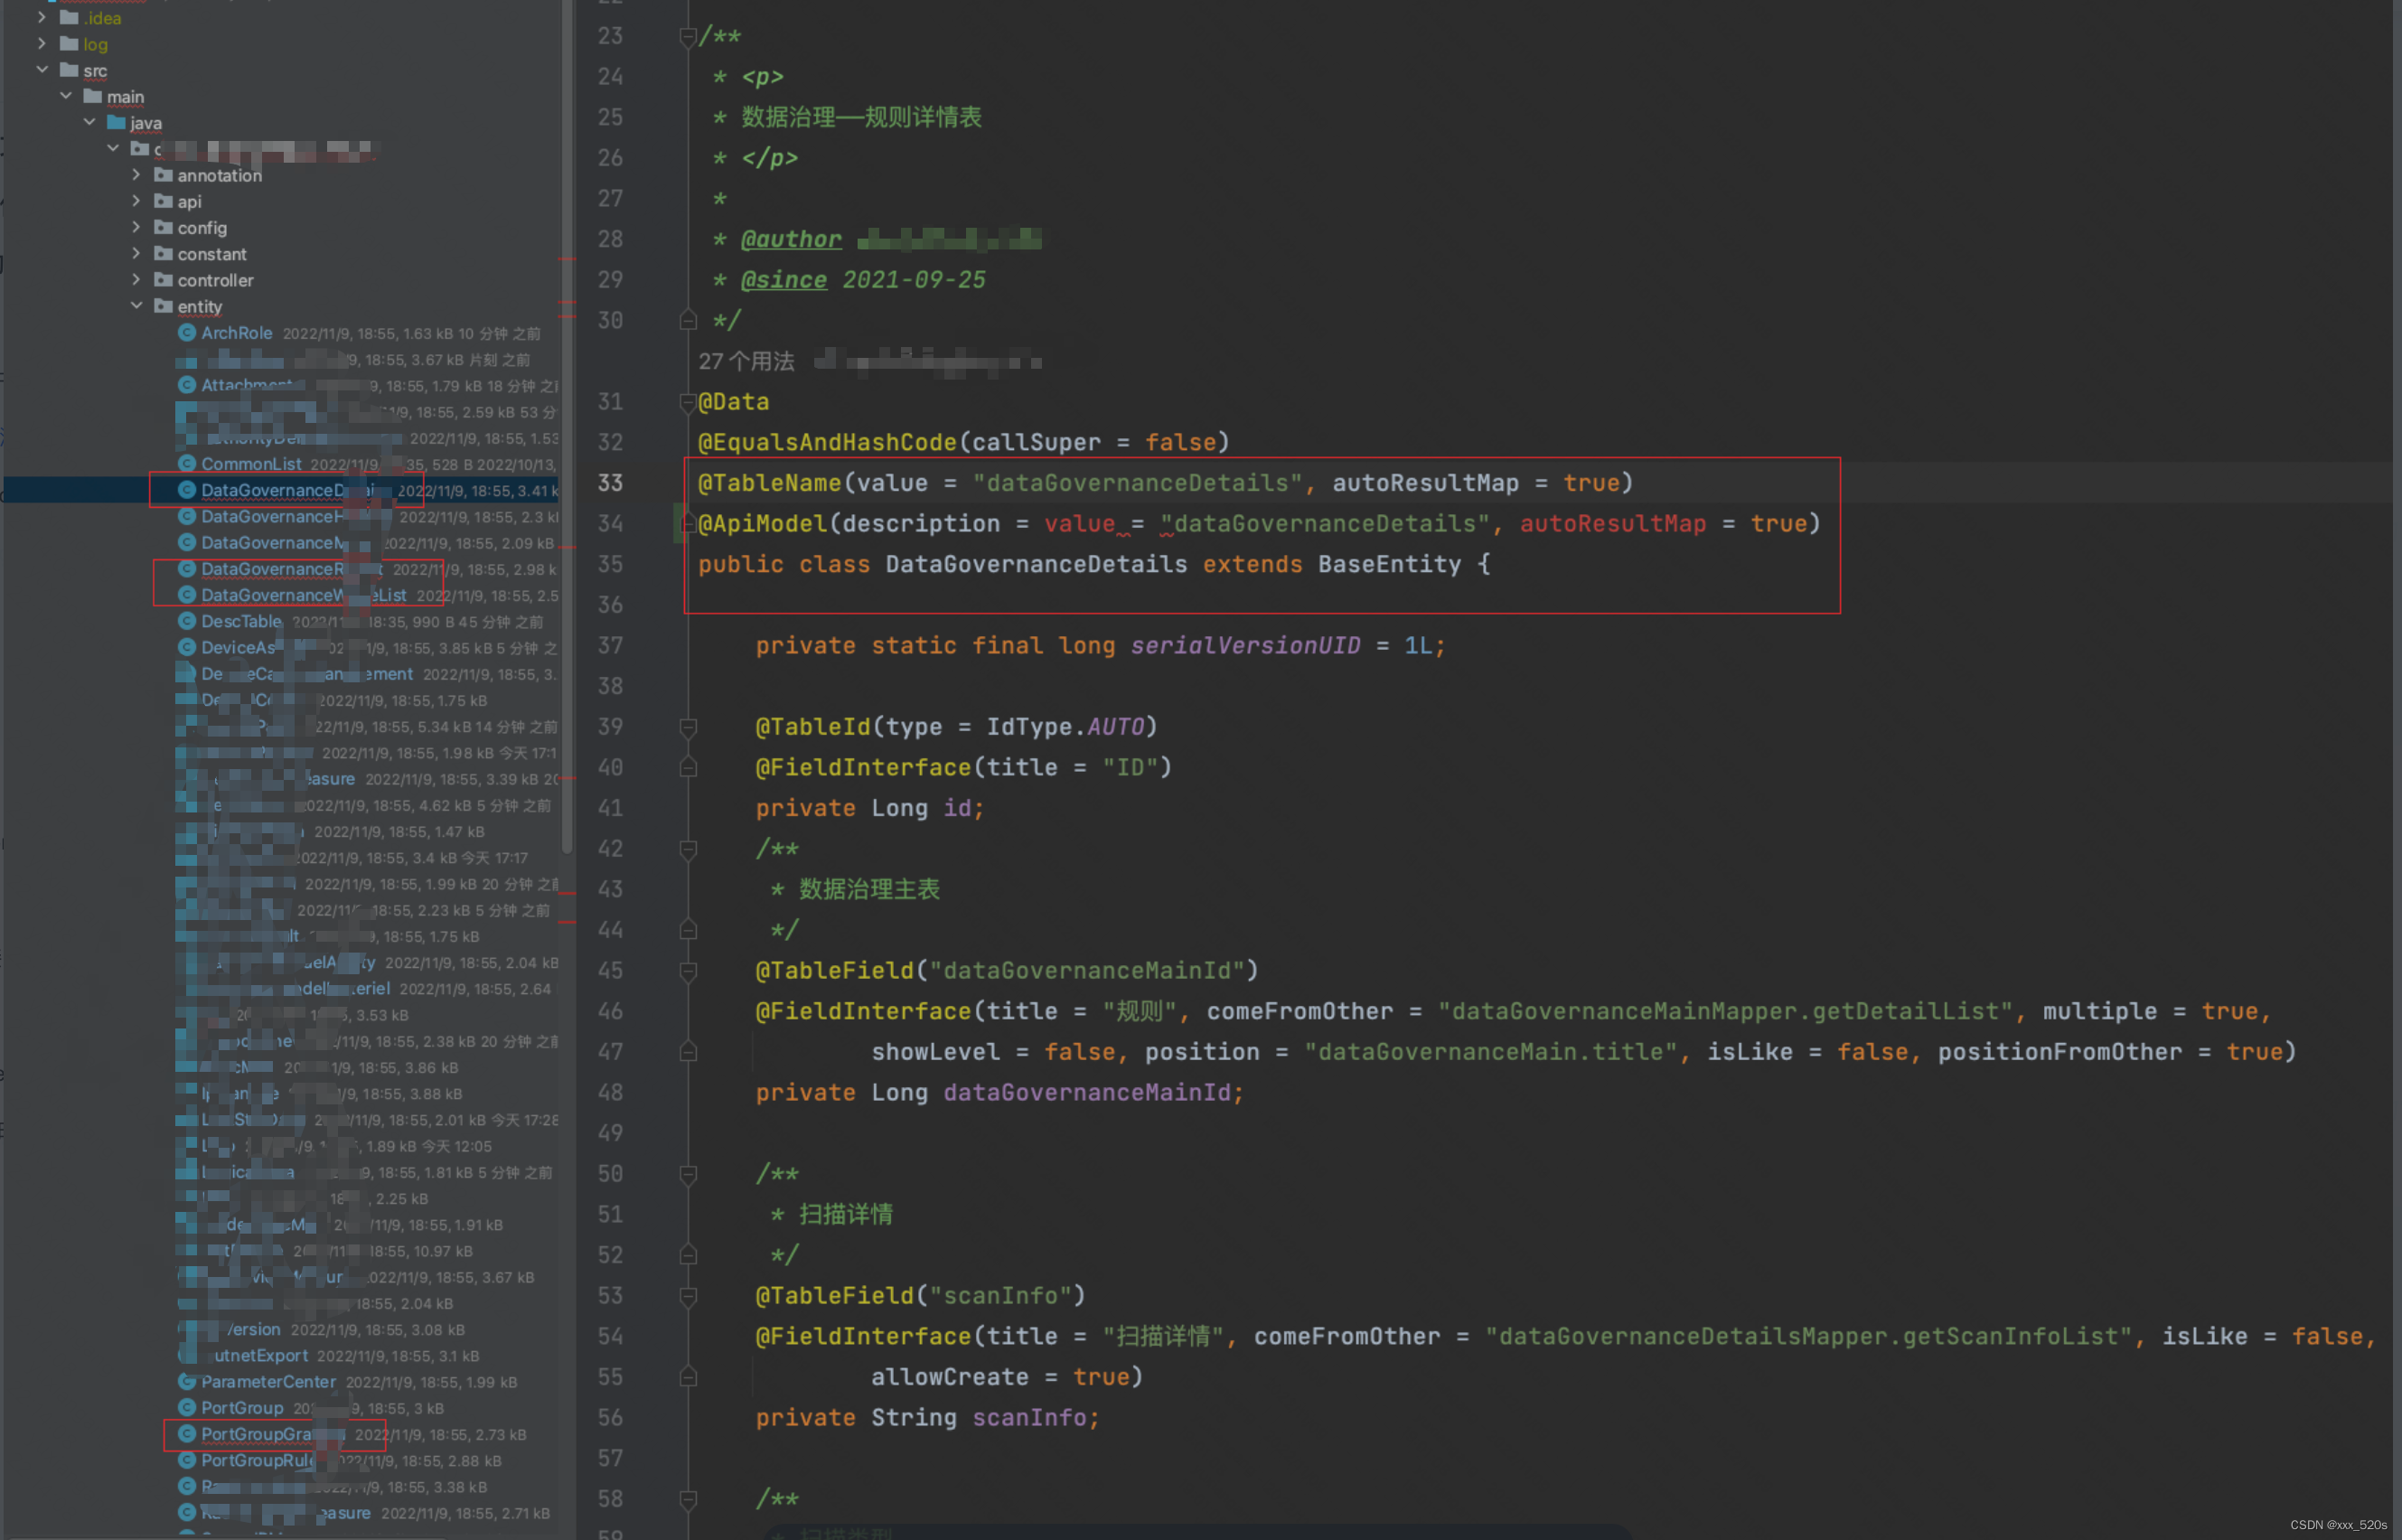Click the src folder icon
2402x1540 pixels.
69,69
